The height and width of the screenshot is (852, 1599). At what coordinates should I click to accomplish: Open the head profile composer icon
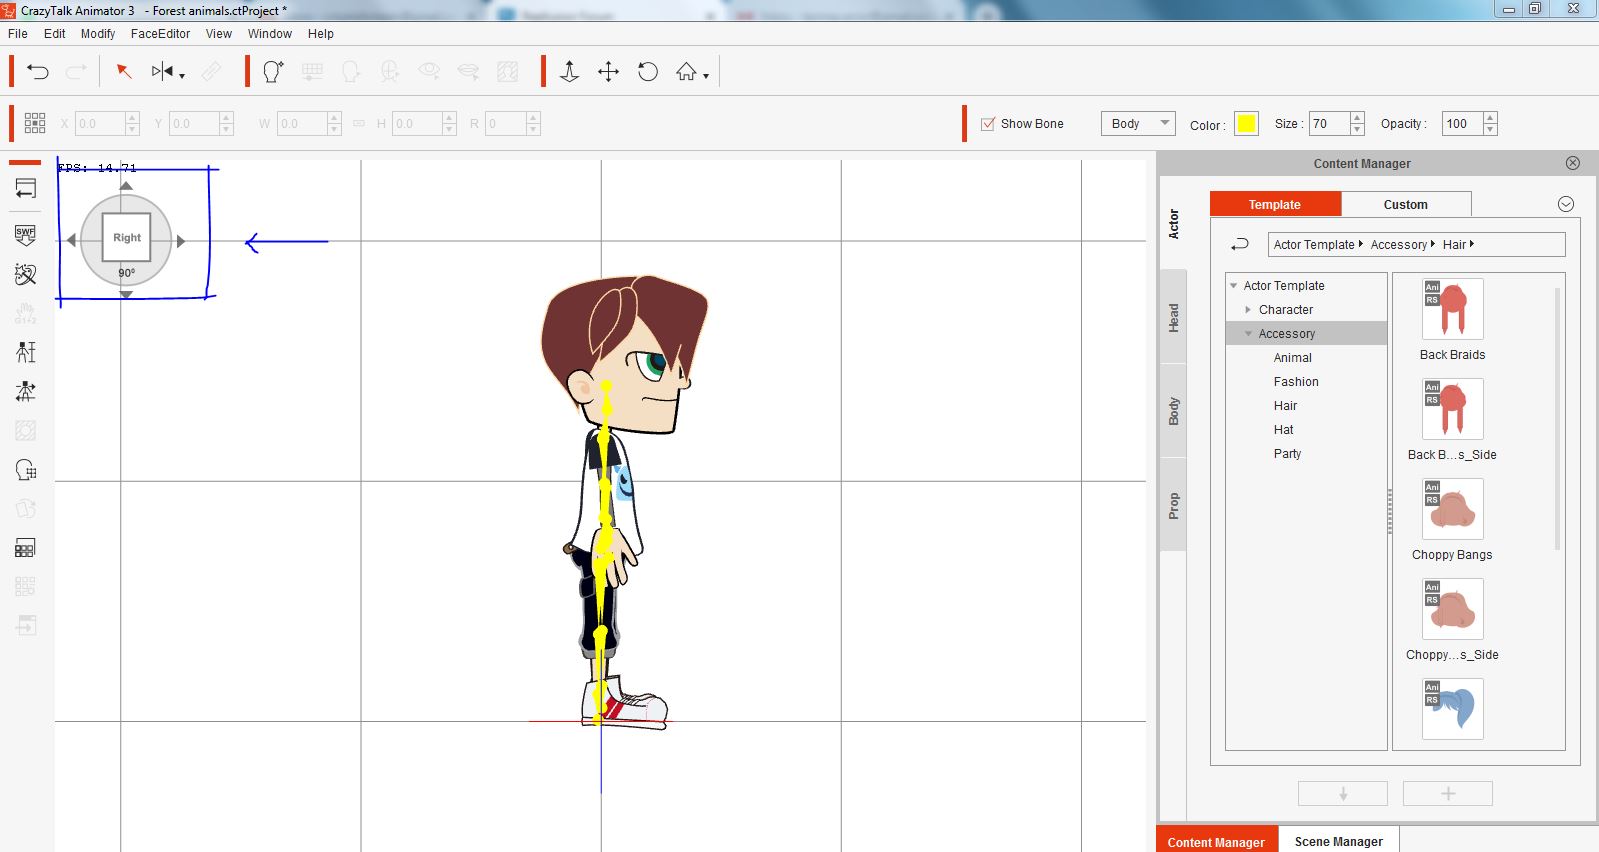273,72
